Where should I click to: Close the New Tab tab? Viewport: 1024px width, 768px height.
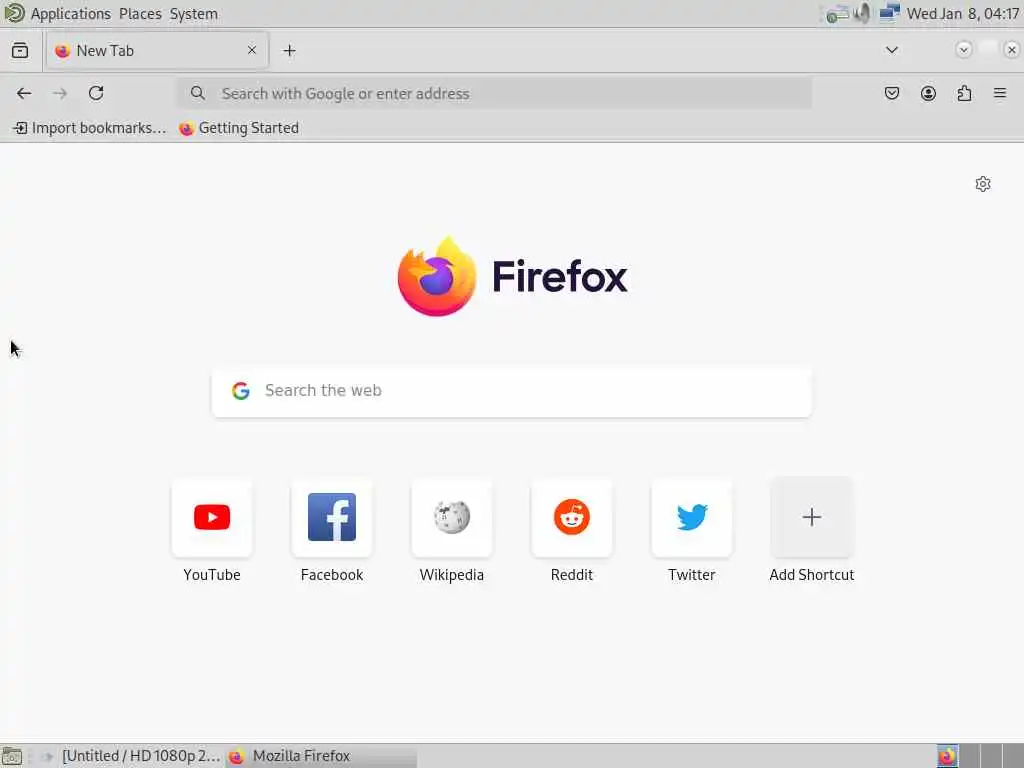point(252,50)
